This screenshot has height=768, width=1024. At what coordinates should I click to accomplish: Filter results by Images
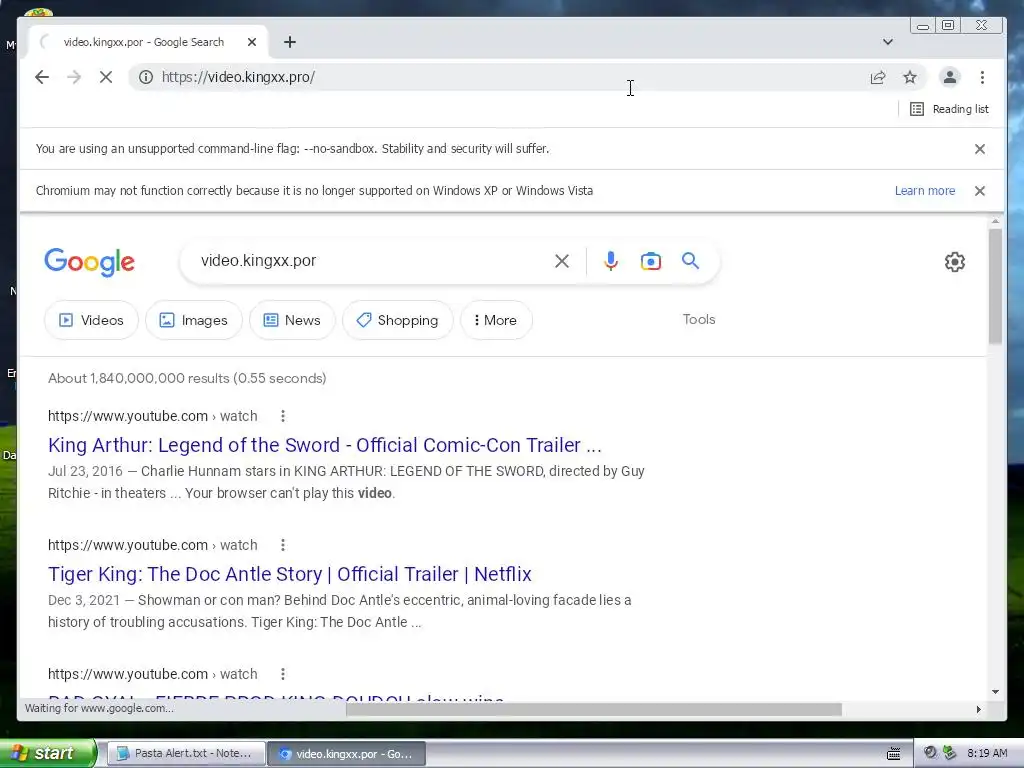click(x=194, y=320)
